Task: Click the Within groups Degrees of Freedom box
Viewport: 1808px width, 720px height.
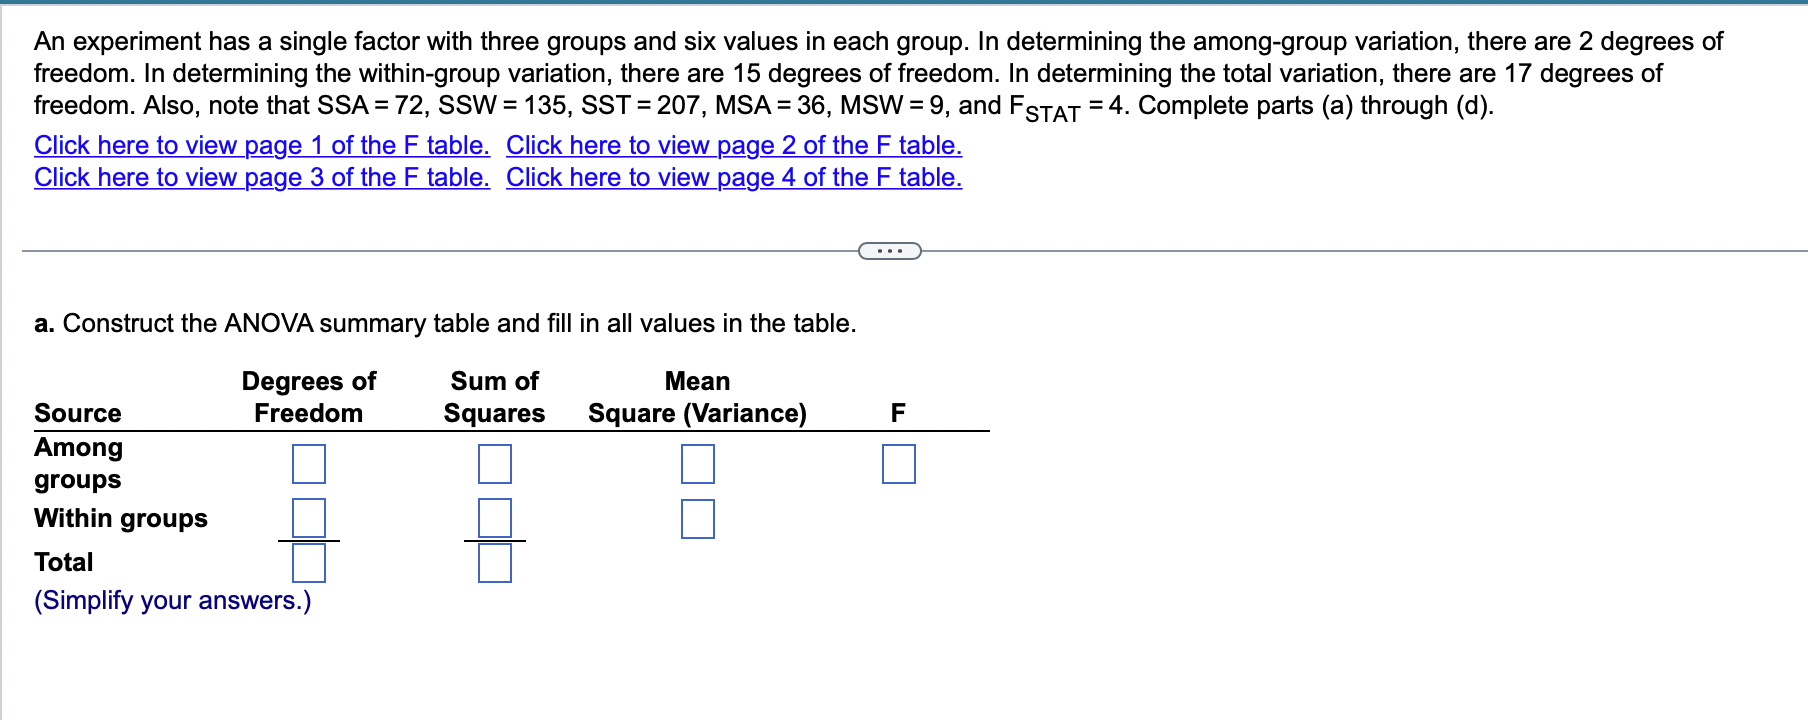Action: coord(311,519)
